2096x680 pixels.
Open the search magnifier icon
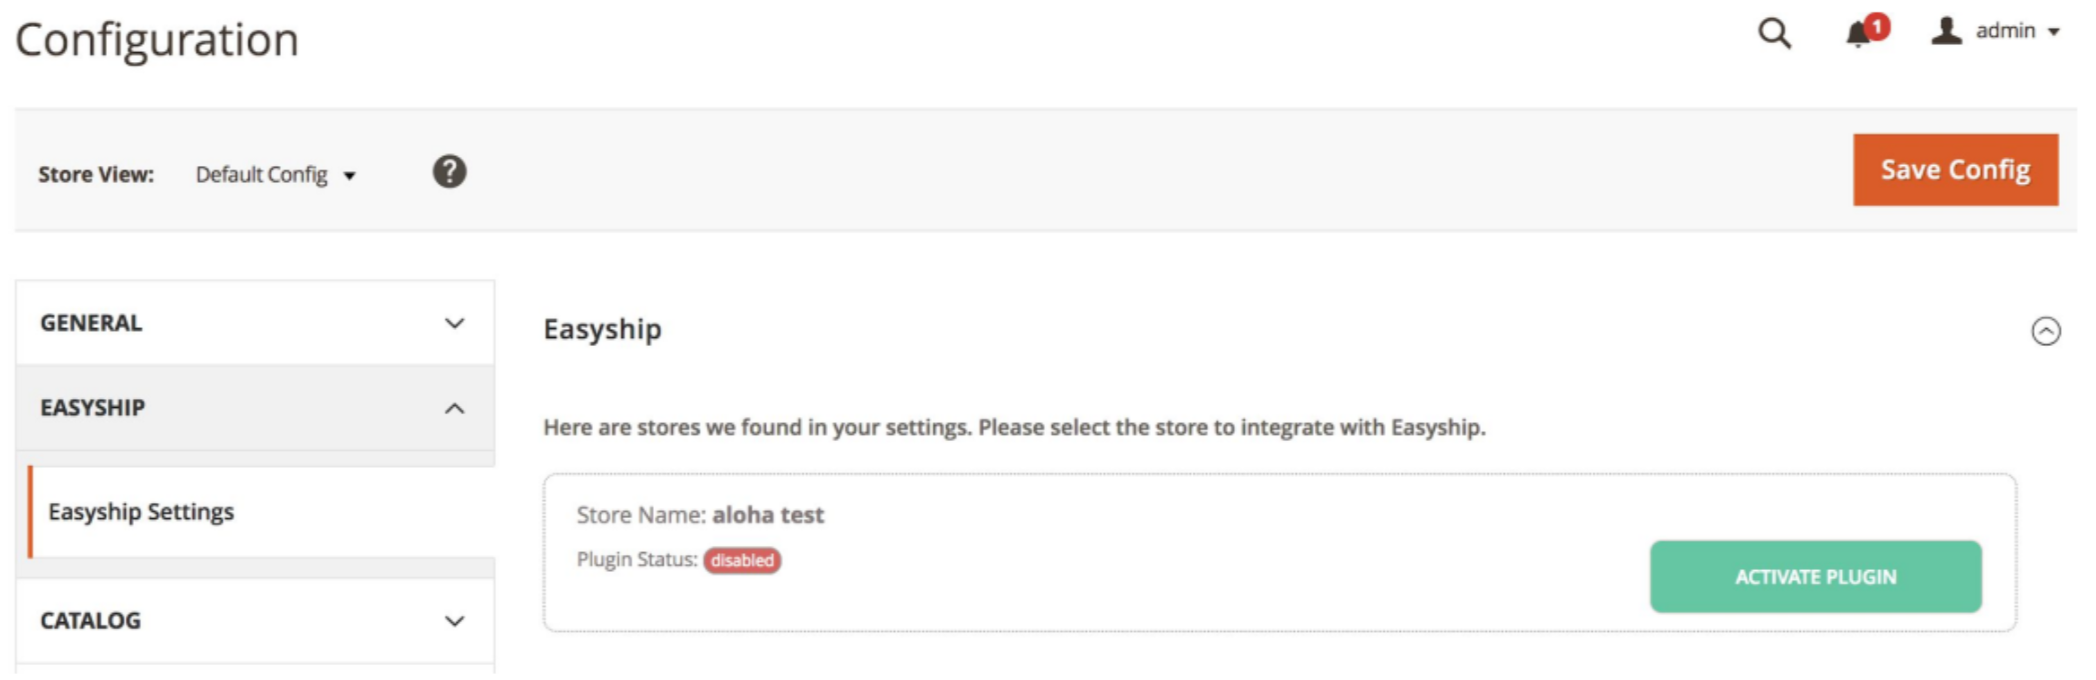pos(1775,33)
